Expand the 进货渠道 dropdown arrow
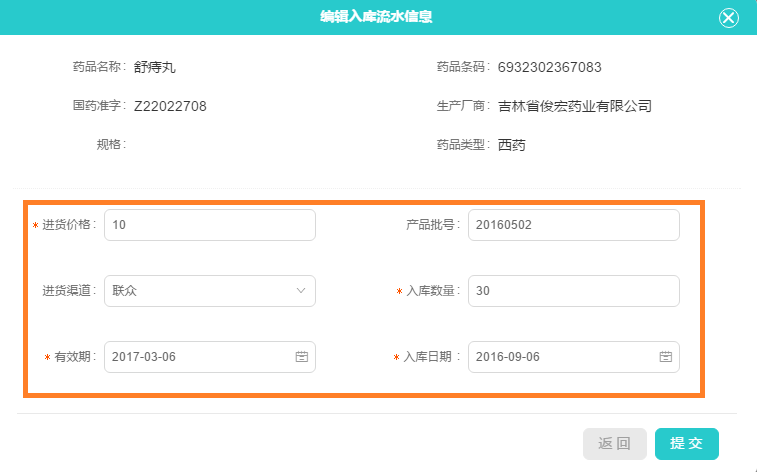Viewport: 758px width, 472px height. tap(301, 291)
